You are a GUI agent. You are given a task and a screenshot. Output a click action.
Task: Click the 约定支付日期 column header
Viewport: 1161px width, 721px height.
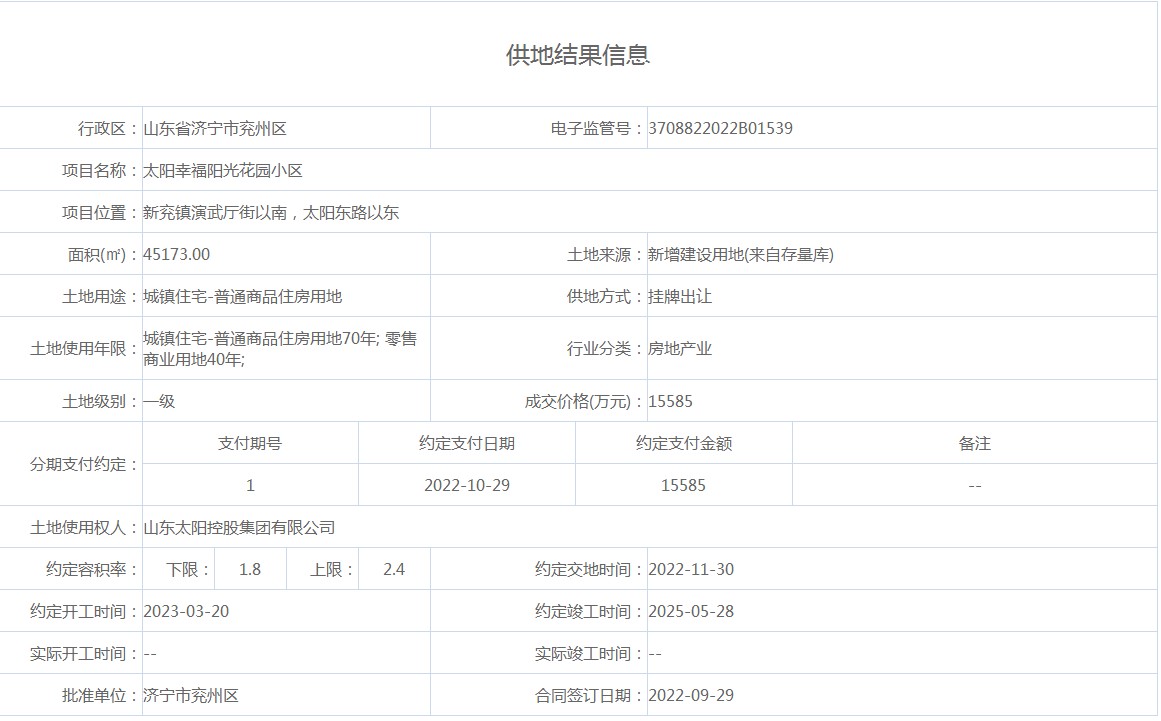click(467, 443)
